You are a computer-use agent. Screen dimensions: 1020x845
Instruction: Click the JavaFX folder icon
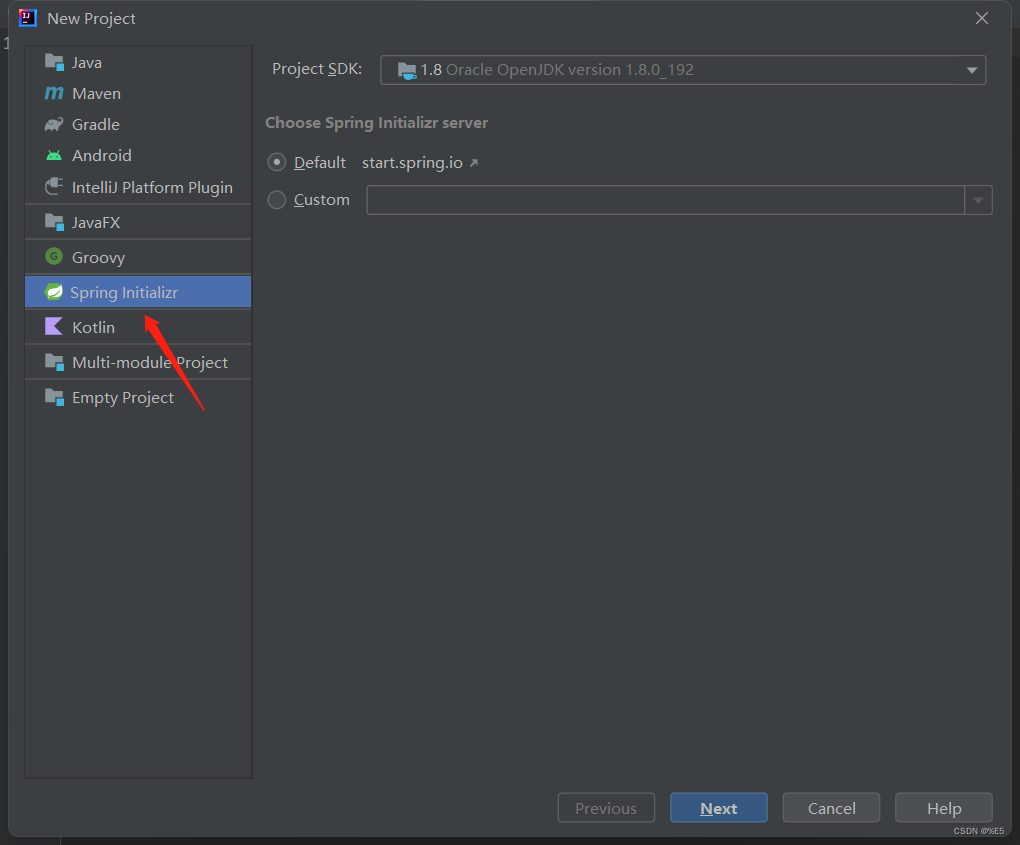54,222
